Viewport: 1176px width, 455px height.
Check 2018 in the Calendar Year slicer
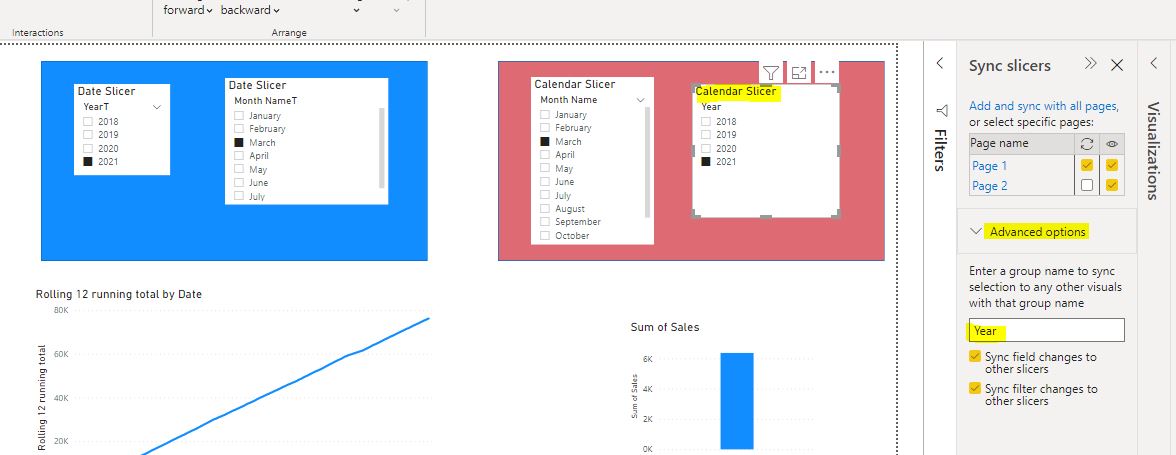click(706, 121)
